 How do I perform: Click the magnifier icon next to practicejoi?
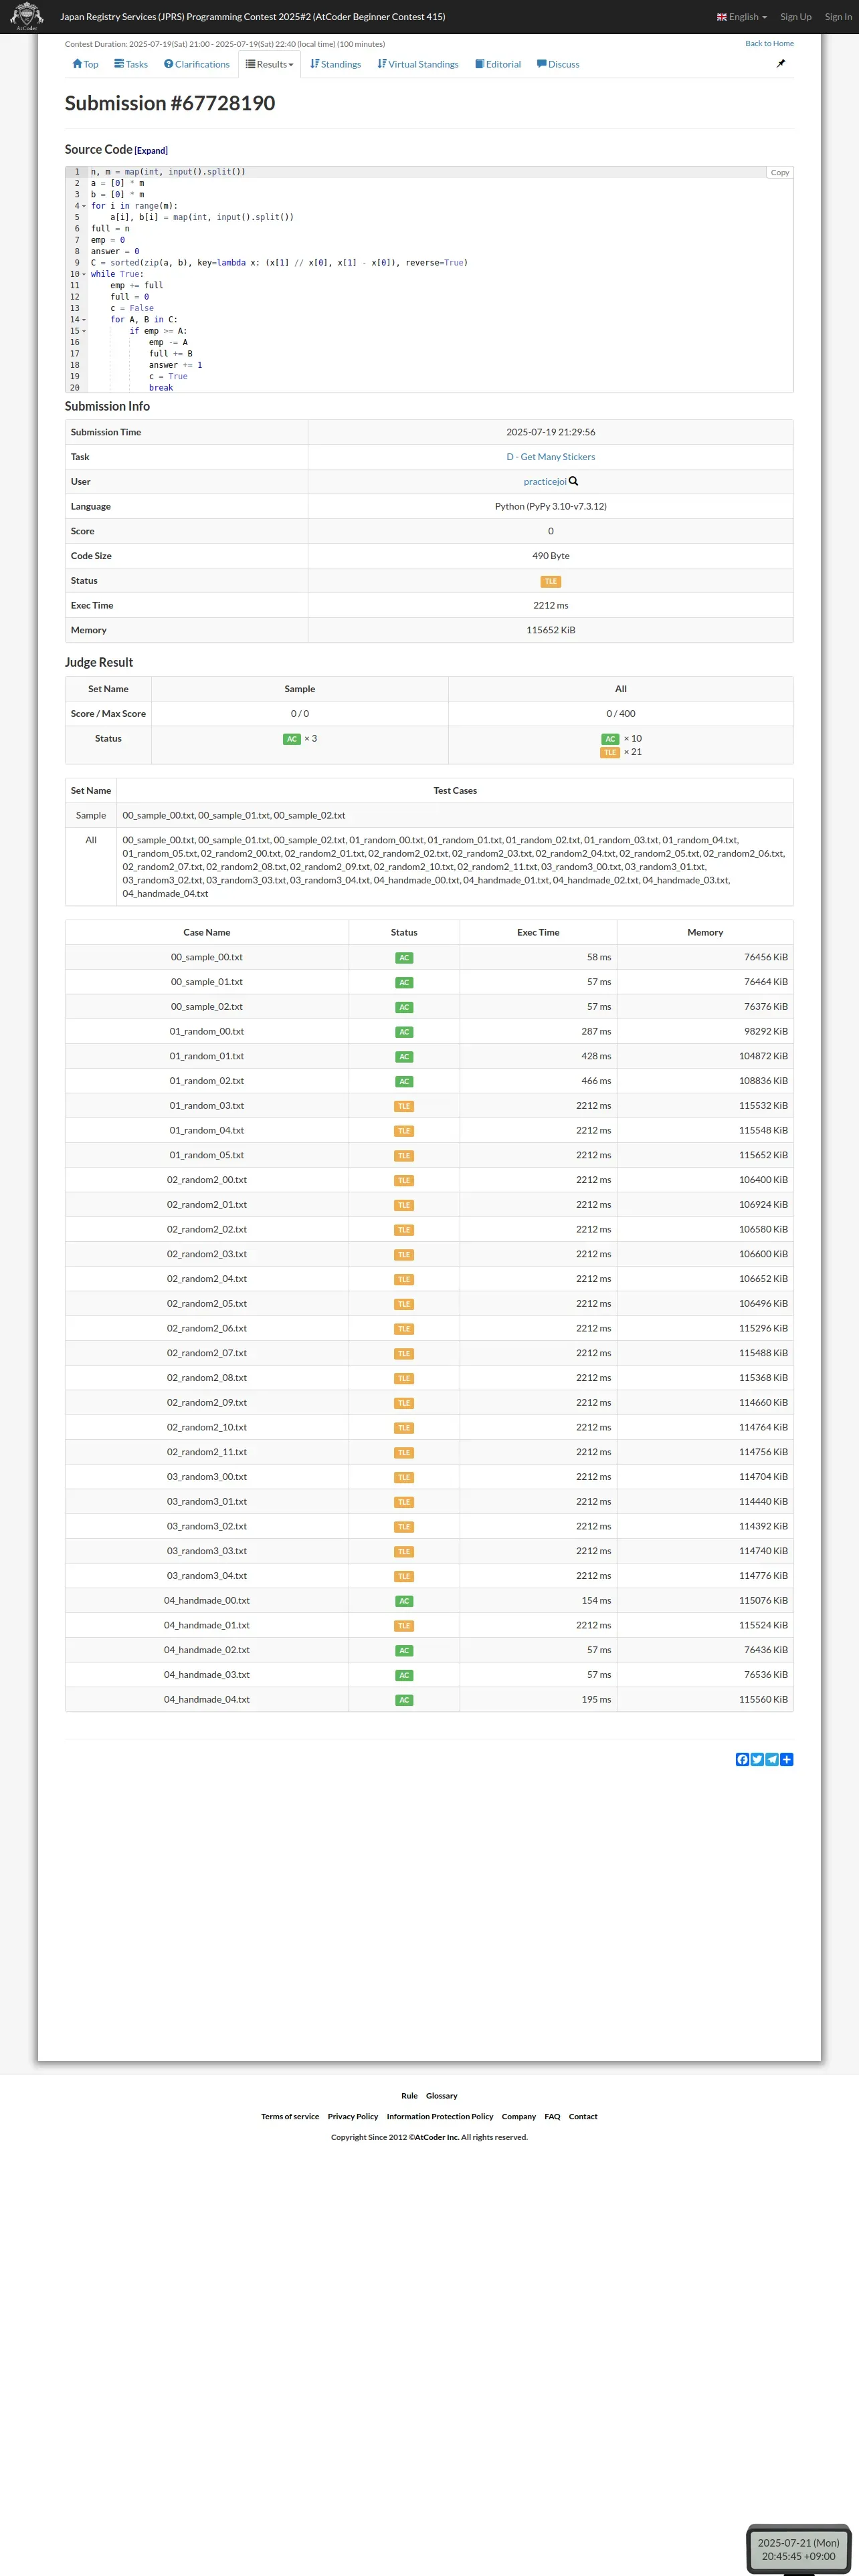(574, 481)
